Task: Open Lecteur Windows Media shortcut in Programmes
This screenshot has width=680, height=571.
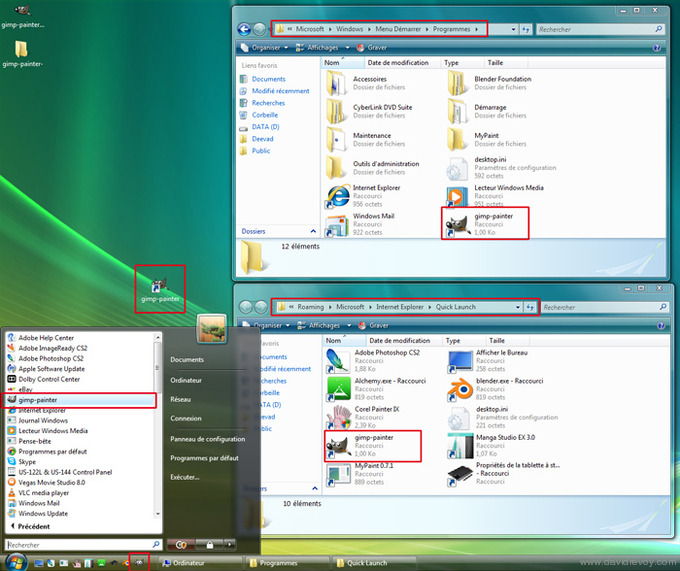Action: tap(455, 195)
